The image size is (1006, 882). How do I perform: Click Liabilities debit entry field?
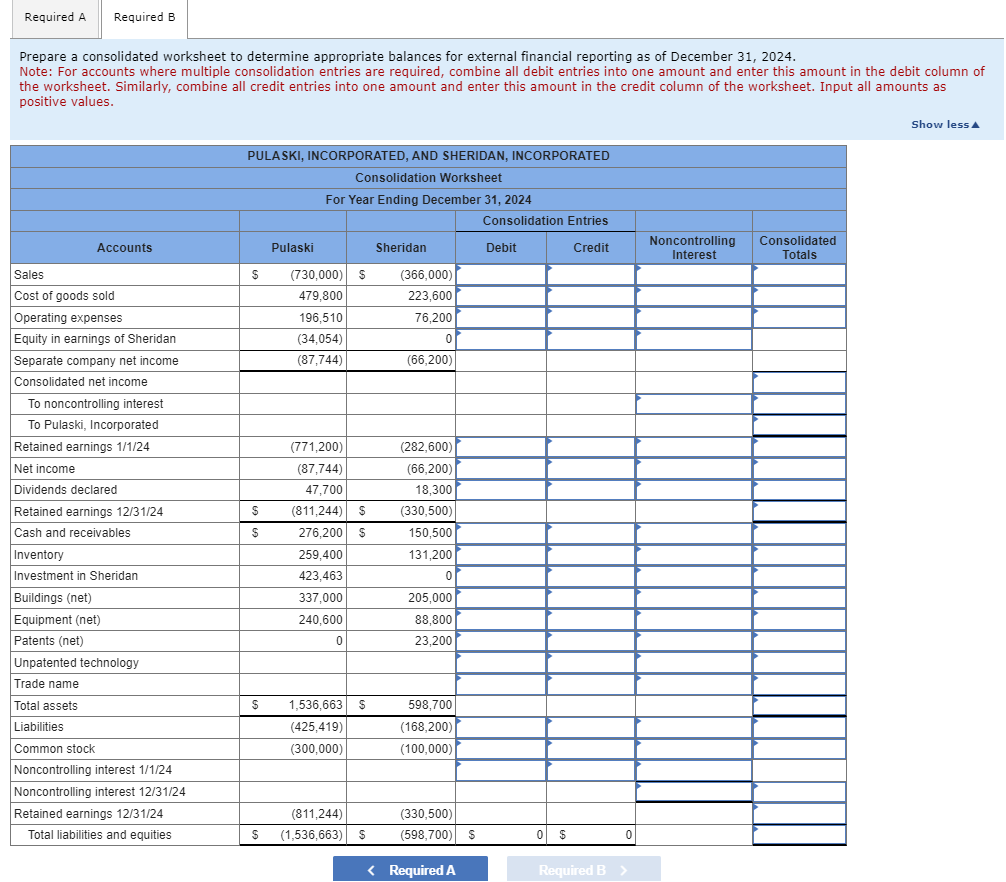click(501, 727)
